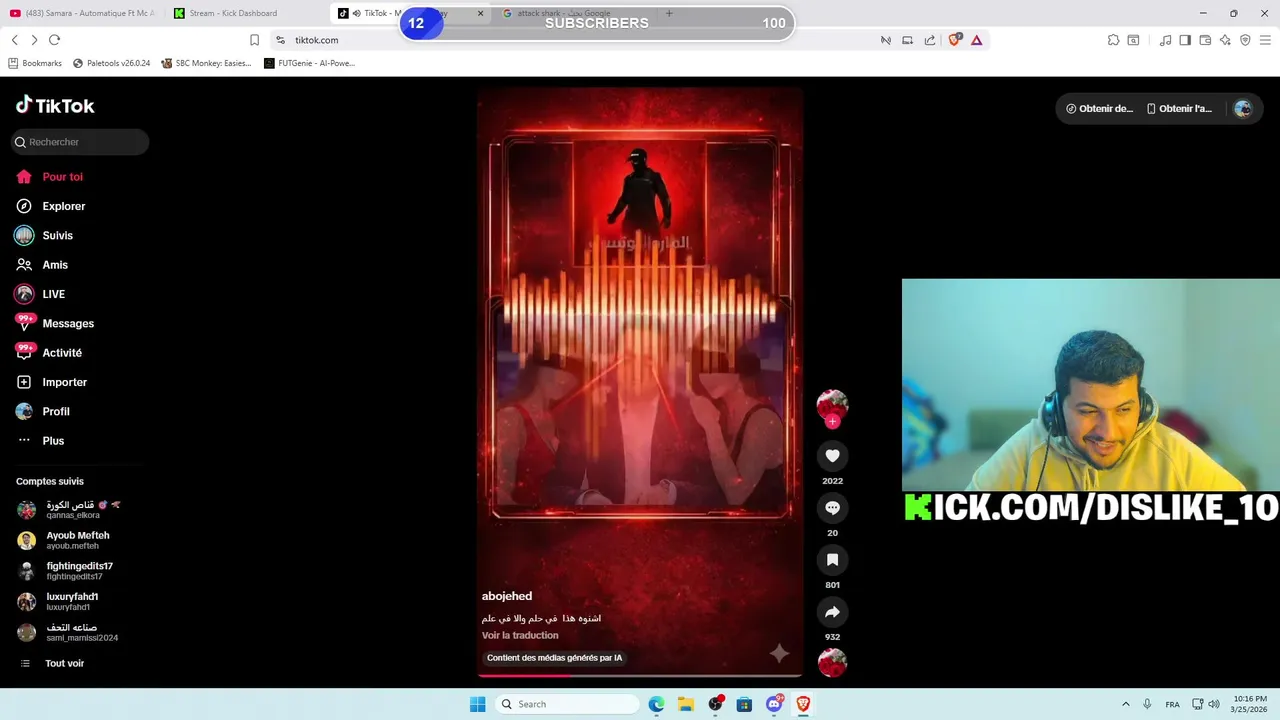Bookmark this page in address bar
Image resolution: width=1280 pixels, height=720 pixels.
[x=254, y=40]
